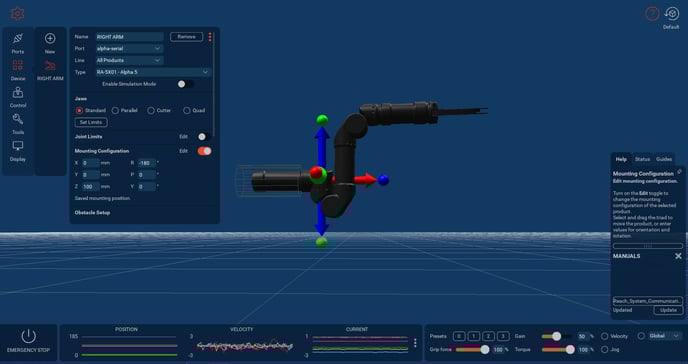Open the Tools wrench icon
This screenshot has width=688, height=364.
point(18,119)
